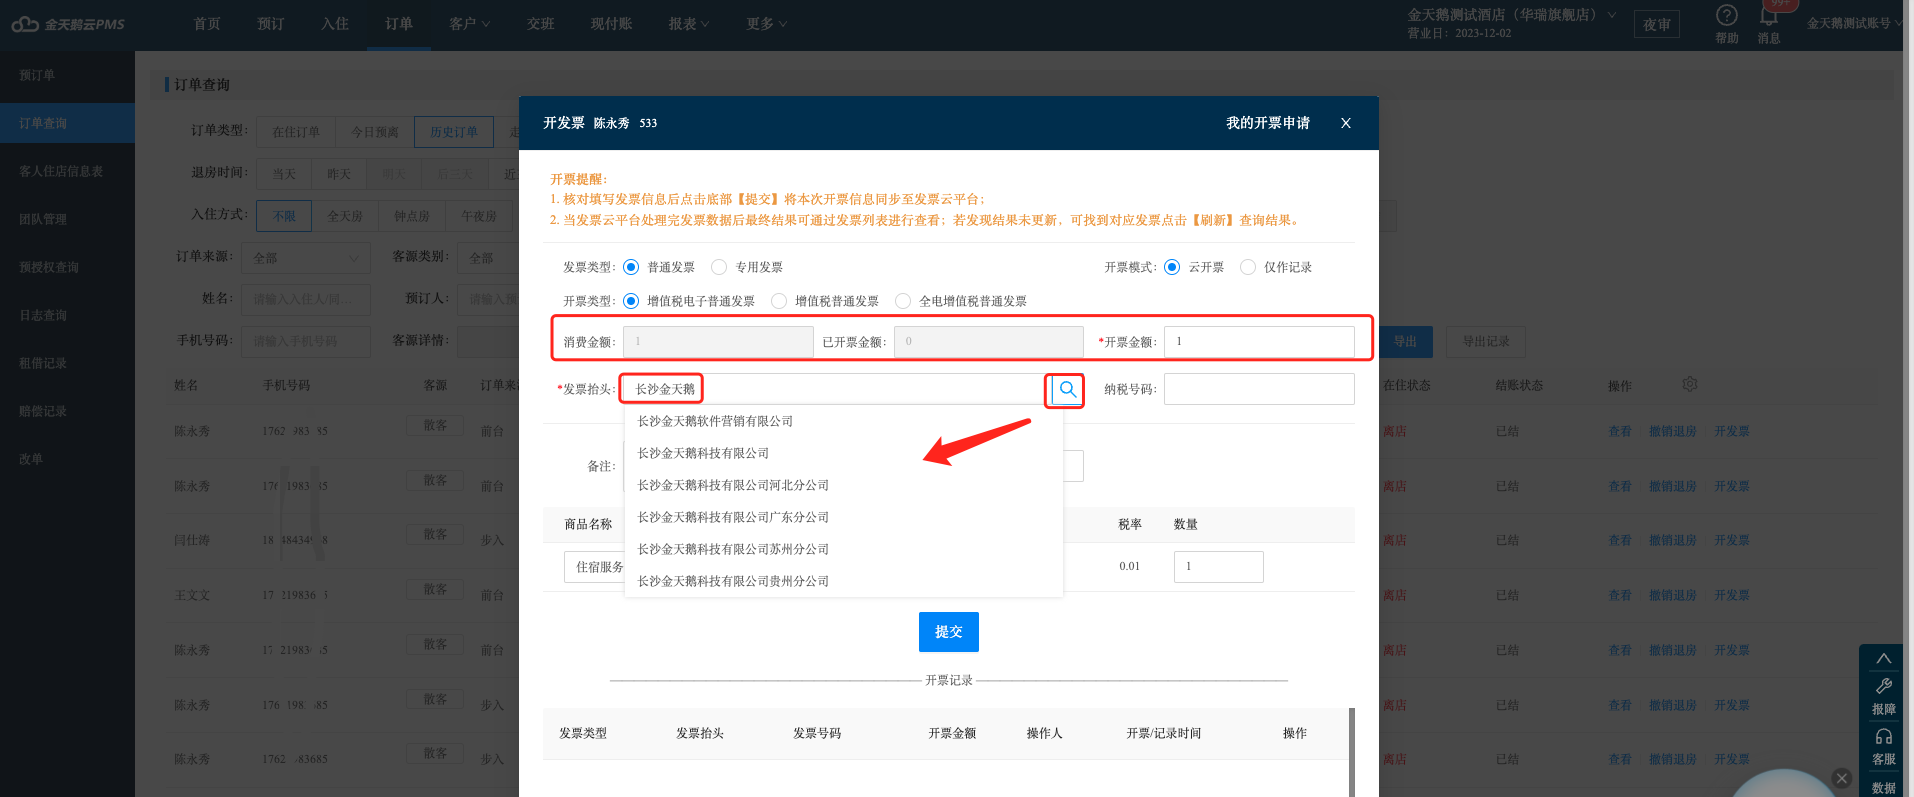Click the 报障 wrench icon
1914x797 pixels.
[x=1884, y=686]
